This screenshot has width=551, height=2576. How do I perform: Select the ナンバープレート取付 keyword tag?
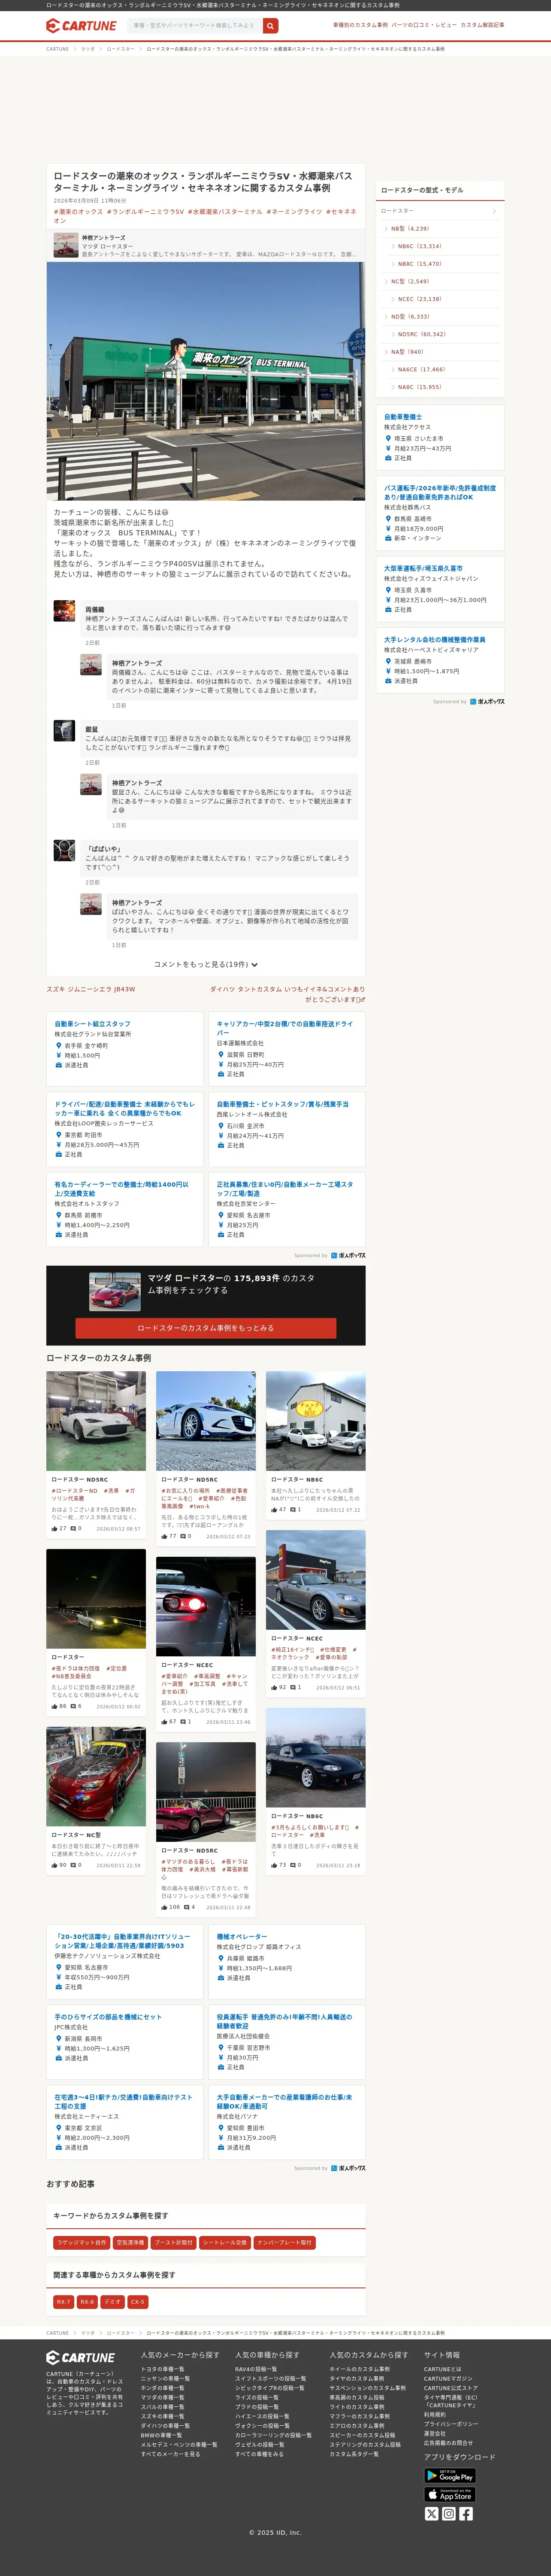pos(285,2242)
